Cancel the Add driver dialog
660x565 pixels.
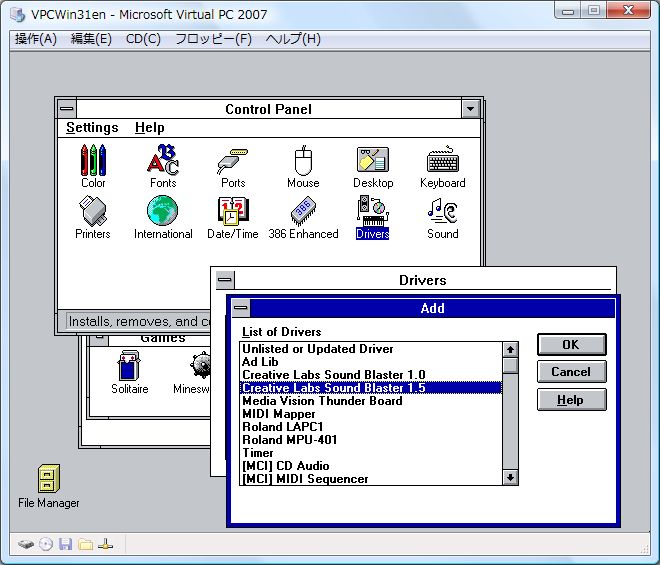(x=572, y=372)
